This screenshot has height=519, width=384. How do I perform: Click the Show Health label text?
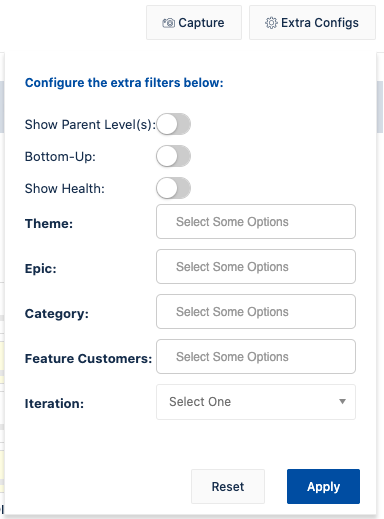[65, 189]
